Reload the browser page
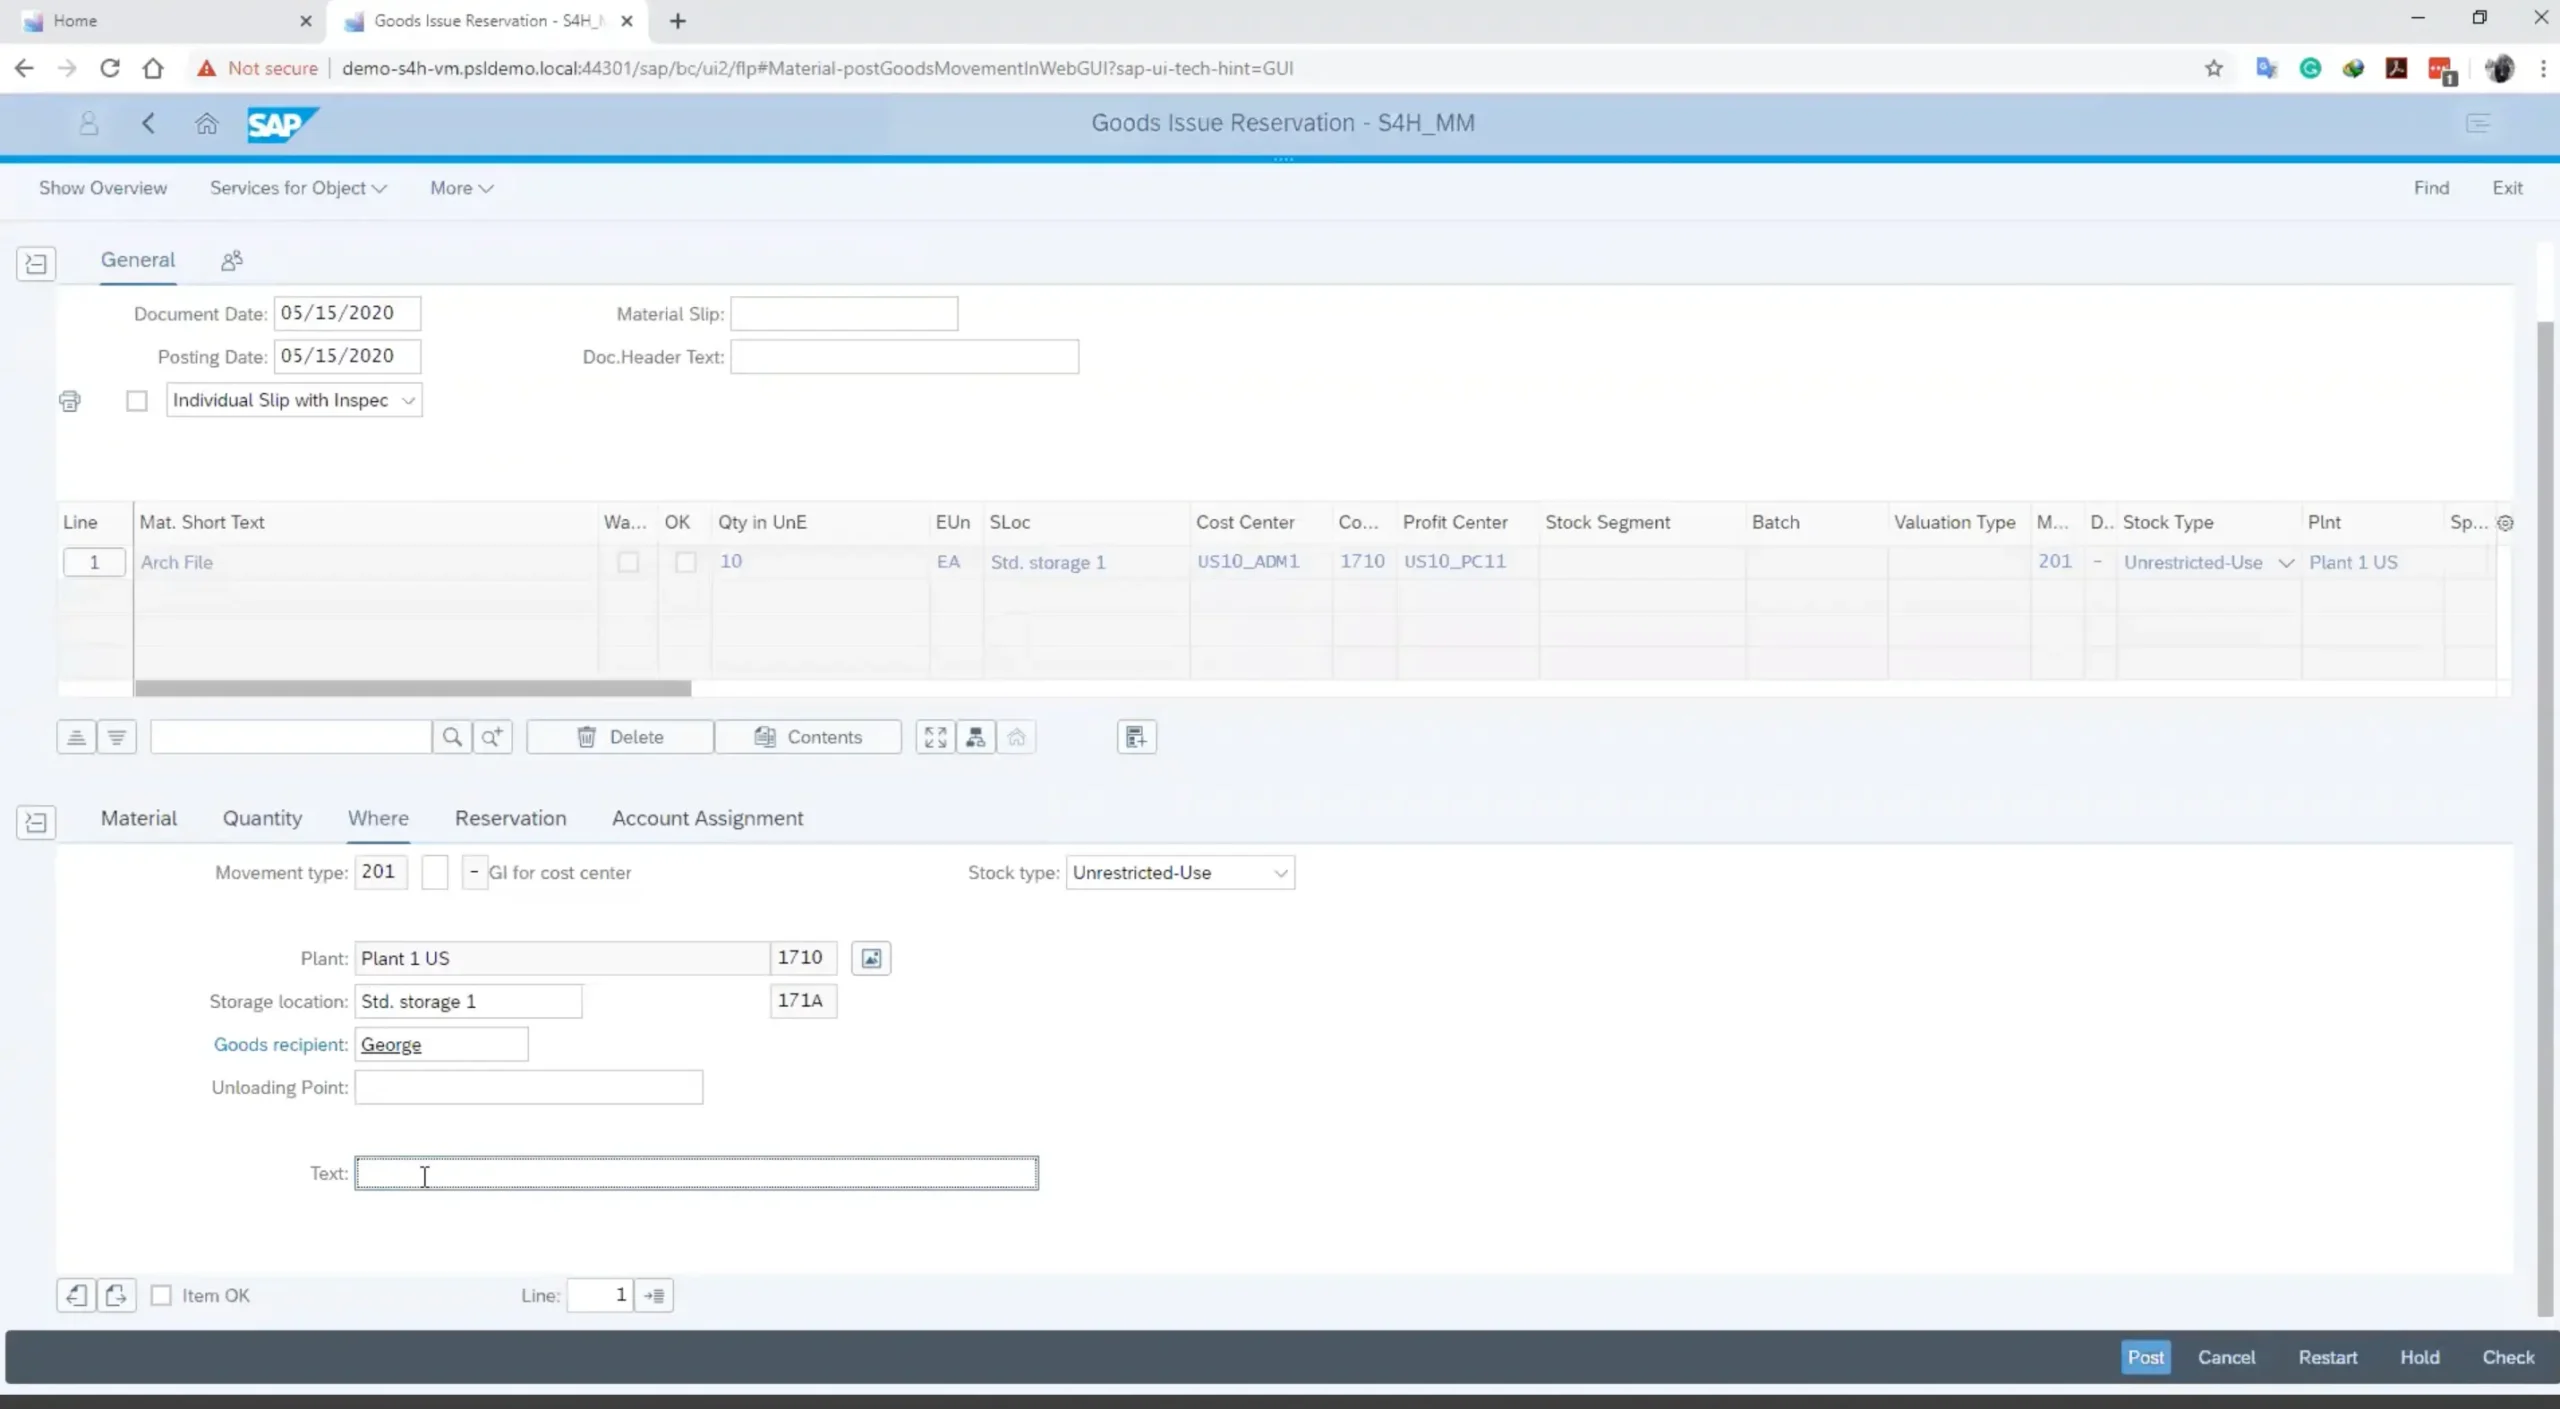This screenshot has width=2560, height=1409. click(109, 69)
